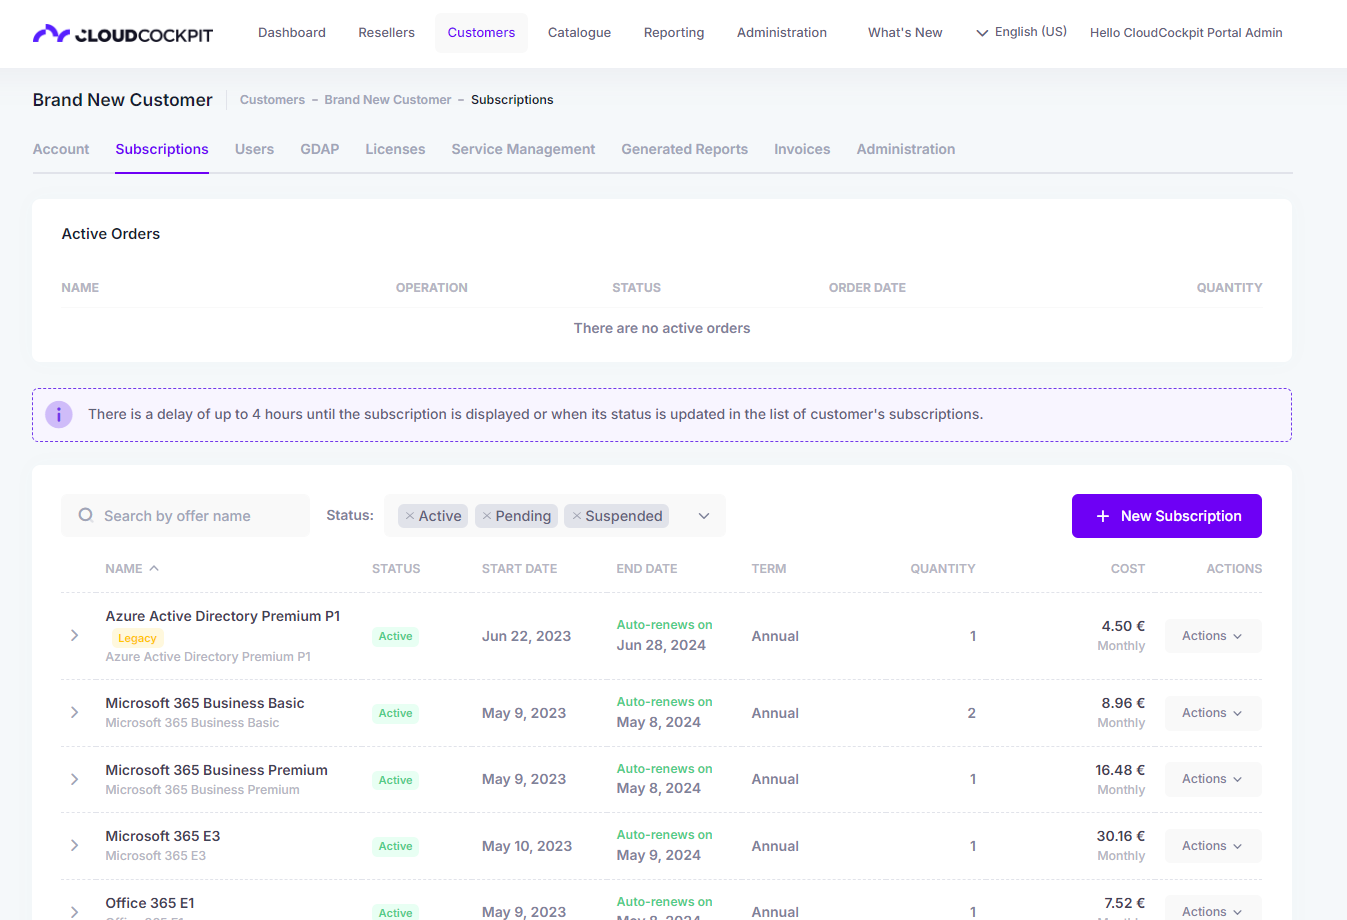Open the Service Management tab
Image resolution: width=1347 pixels, height=920 pixels.
coord(523,149)
